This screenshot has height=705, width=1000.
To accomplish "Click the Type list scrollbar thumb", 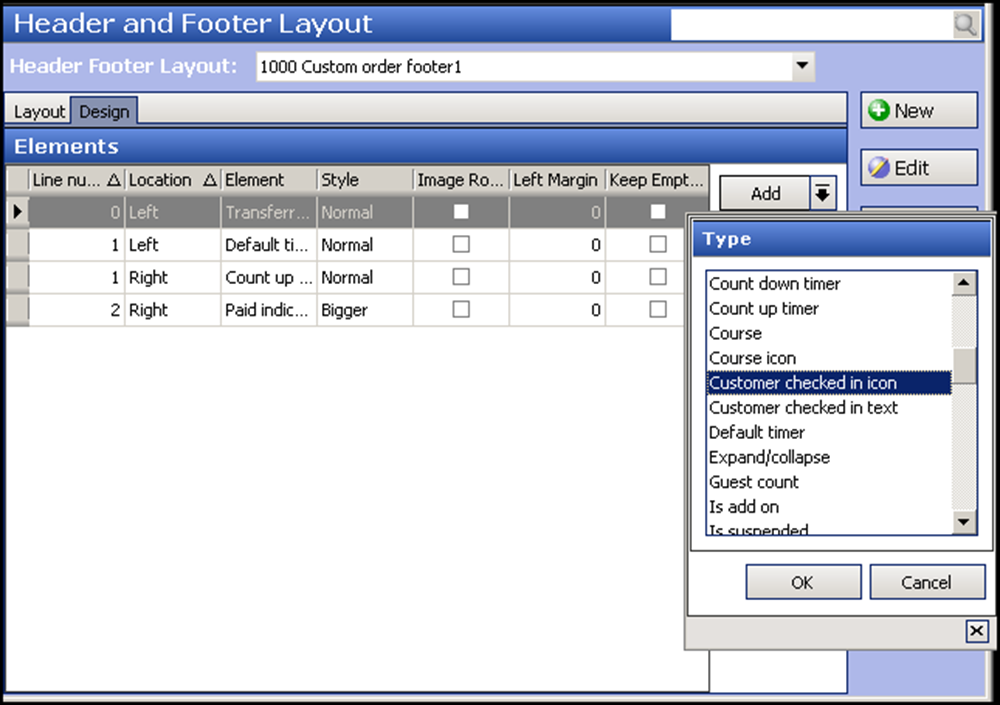I will 964,366.
